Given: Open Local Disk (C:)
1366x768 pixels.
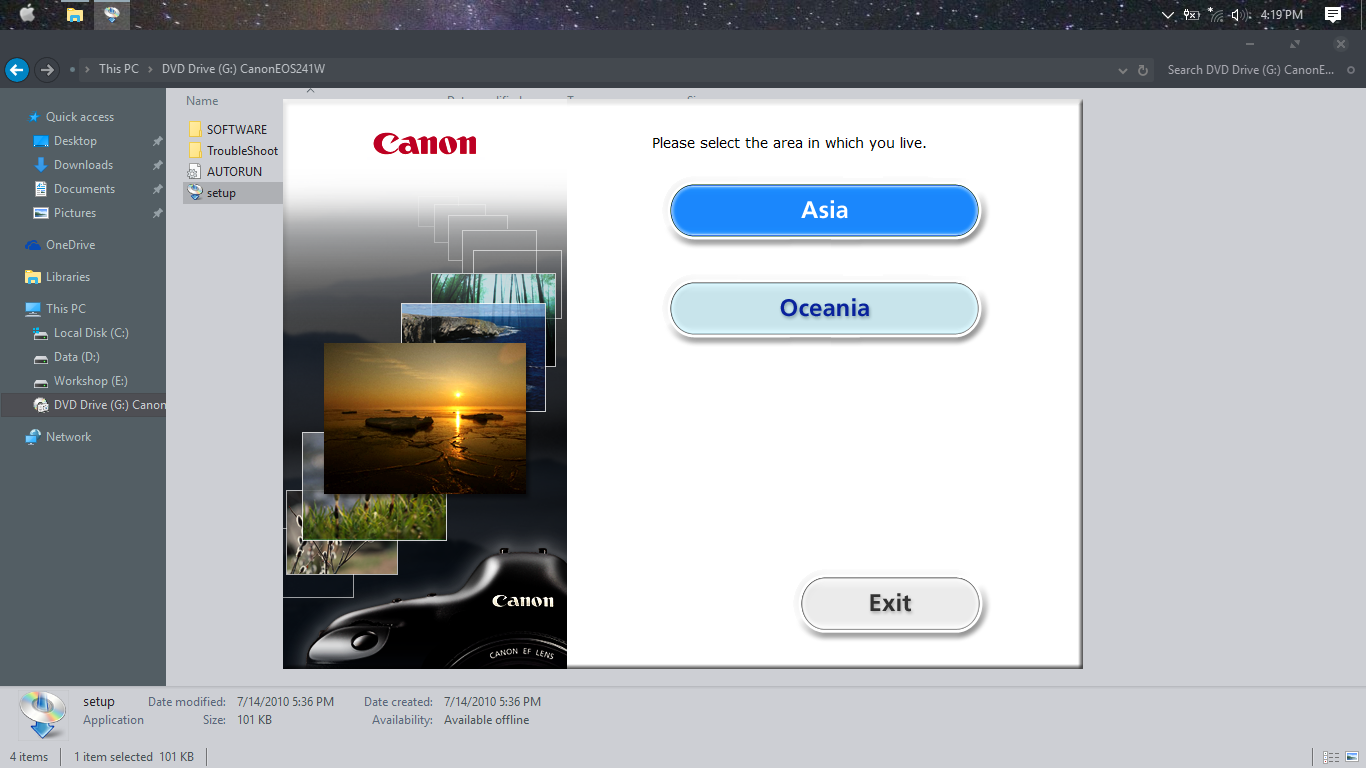Looking at the screenshot, I should click(x=91, y=333).
